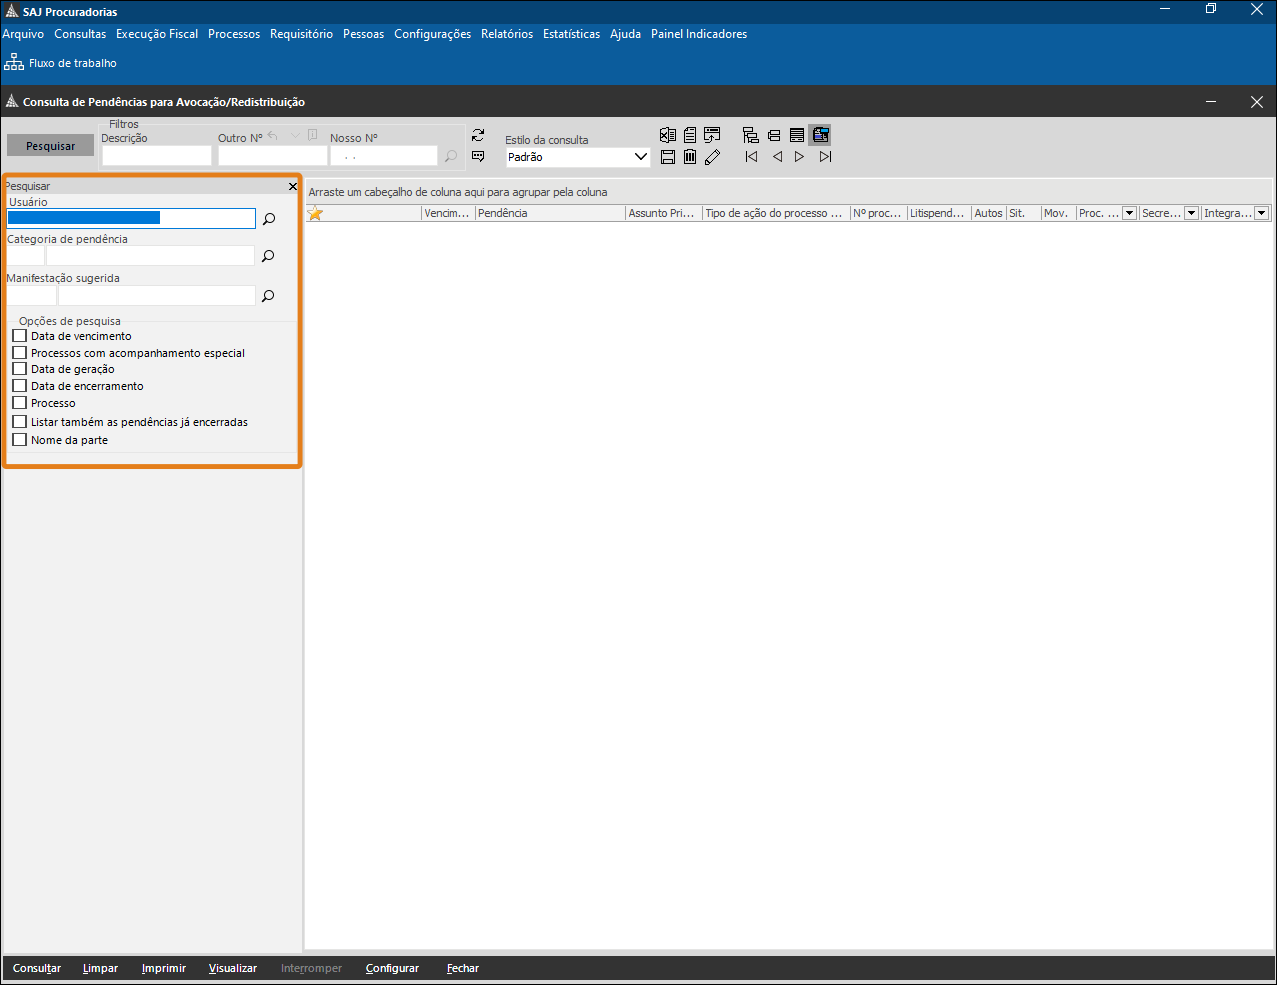Image resolution: width=1277 pixels, height=985 pixels.
Task: Open the Estilo da consulta dropdown
Action: tap(641, 157)
